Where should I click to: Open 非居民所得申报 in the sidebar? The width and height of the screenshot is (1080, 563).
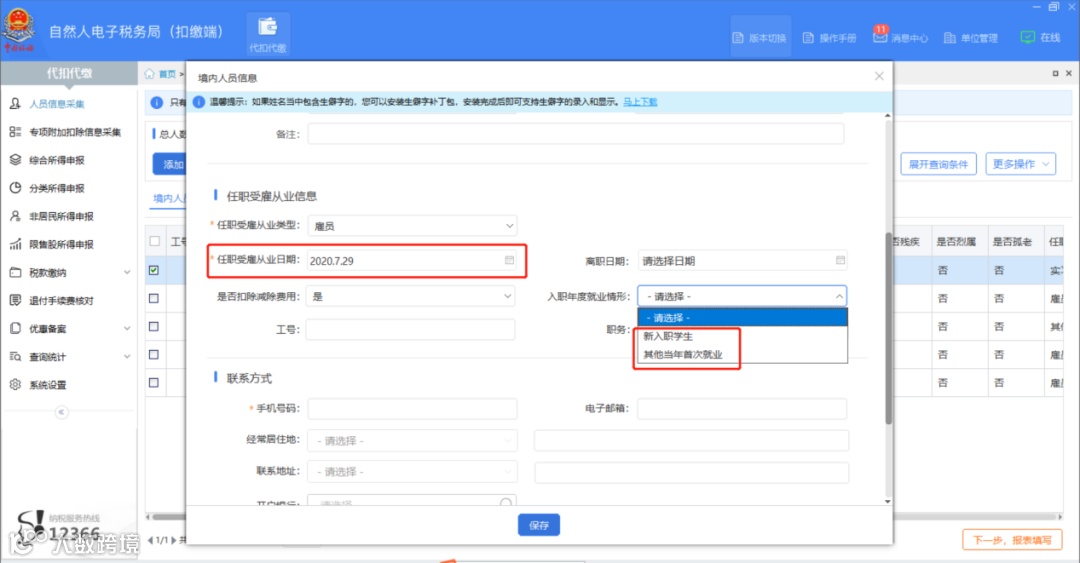pyautogui.click(x=61, y=216)
